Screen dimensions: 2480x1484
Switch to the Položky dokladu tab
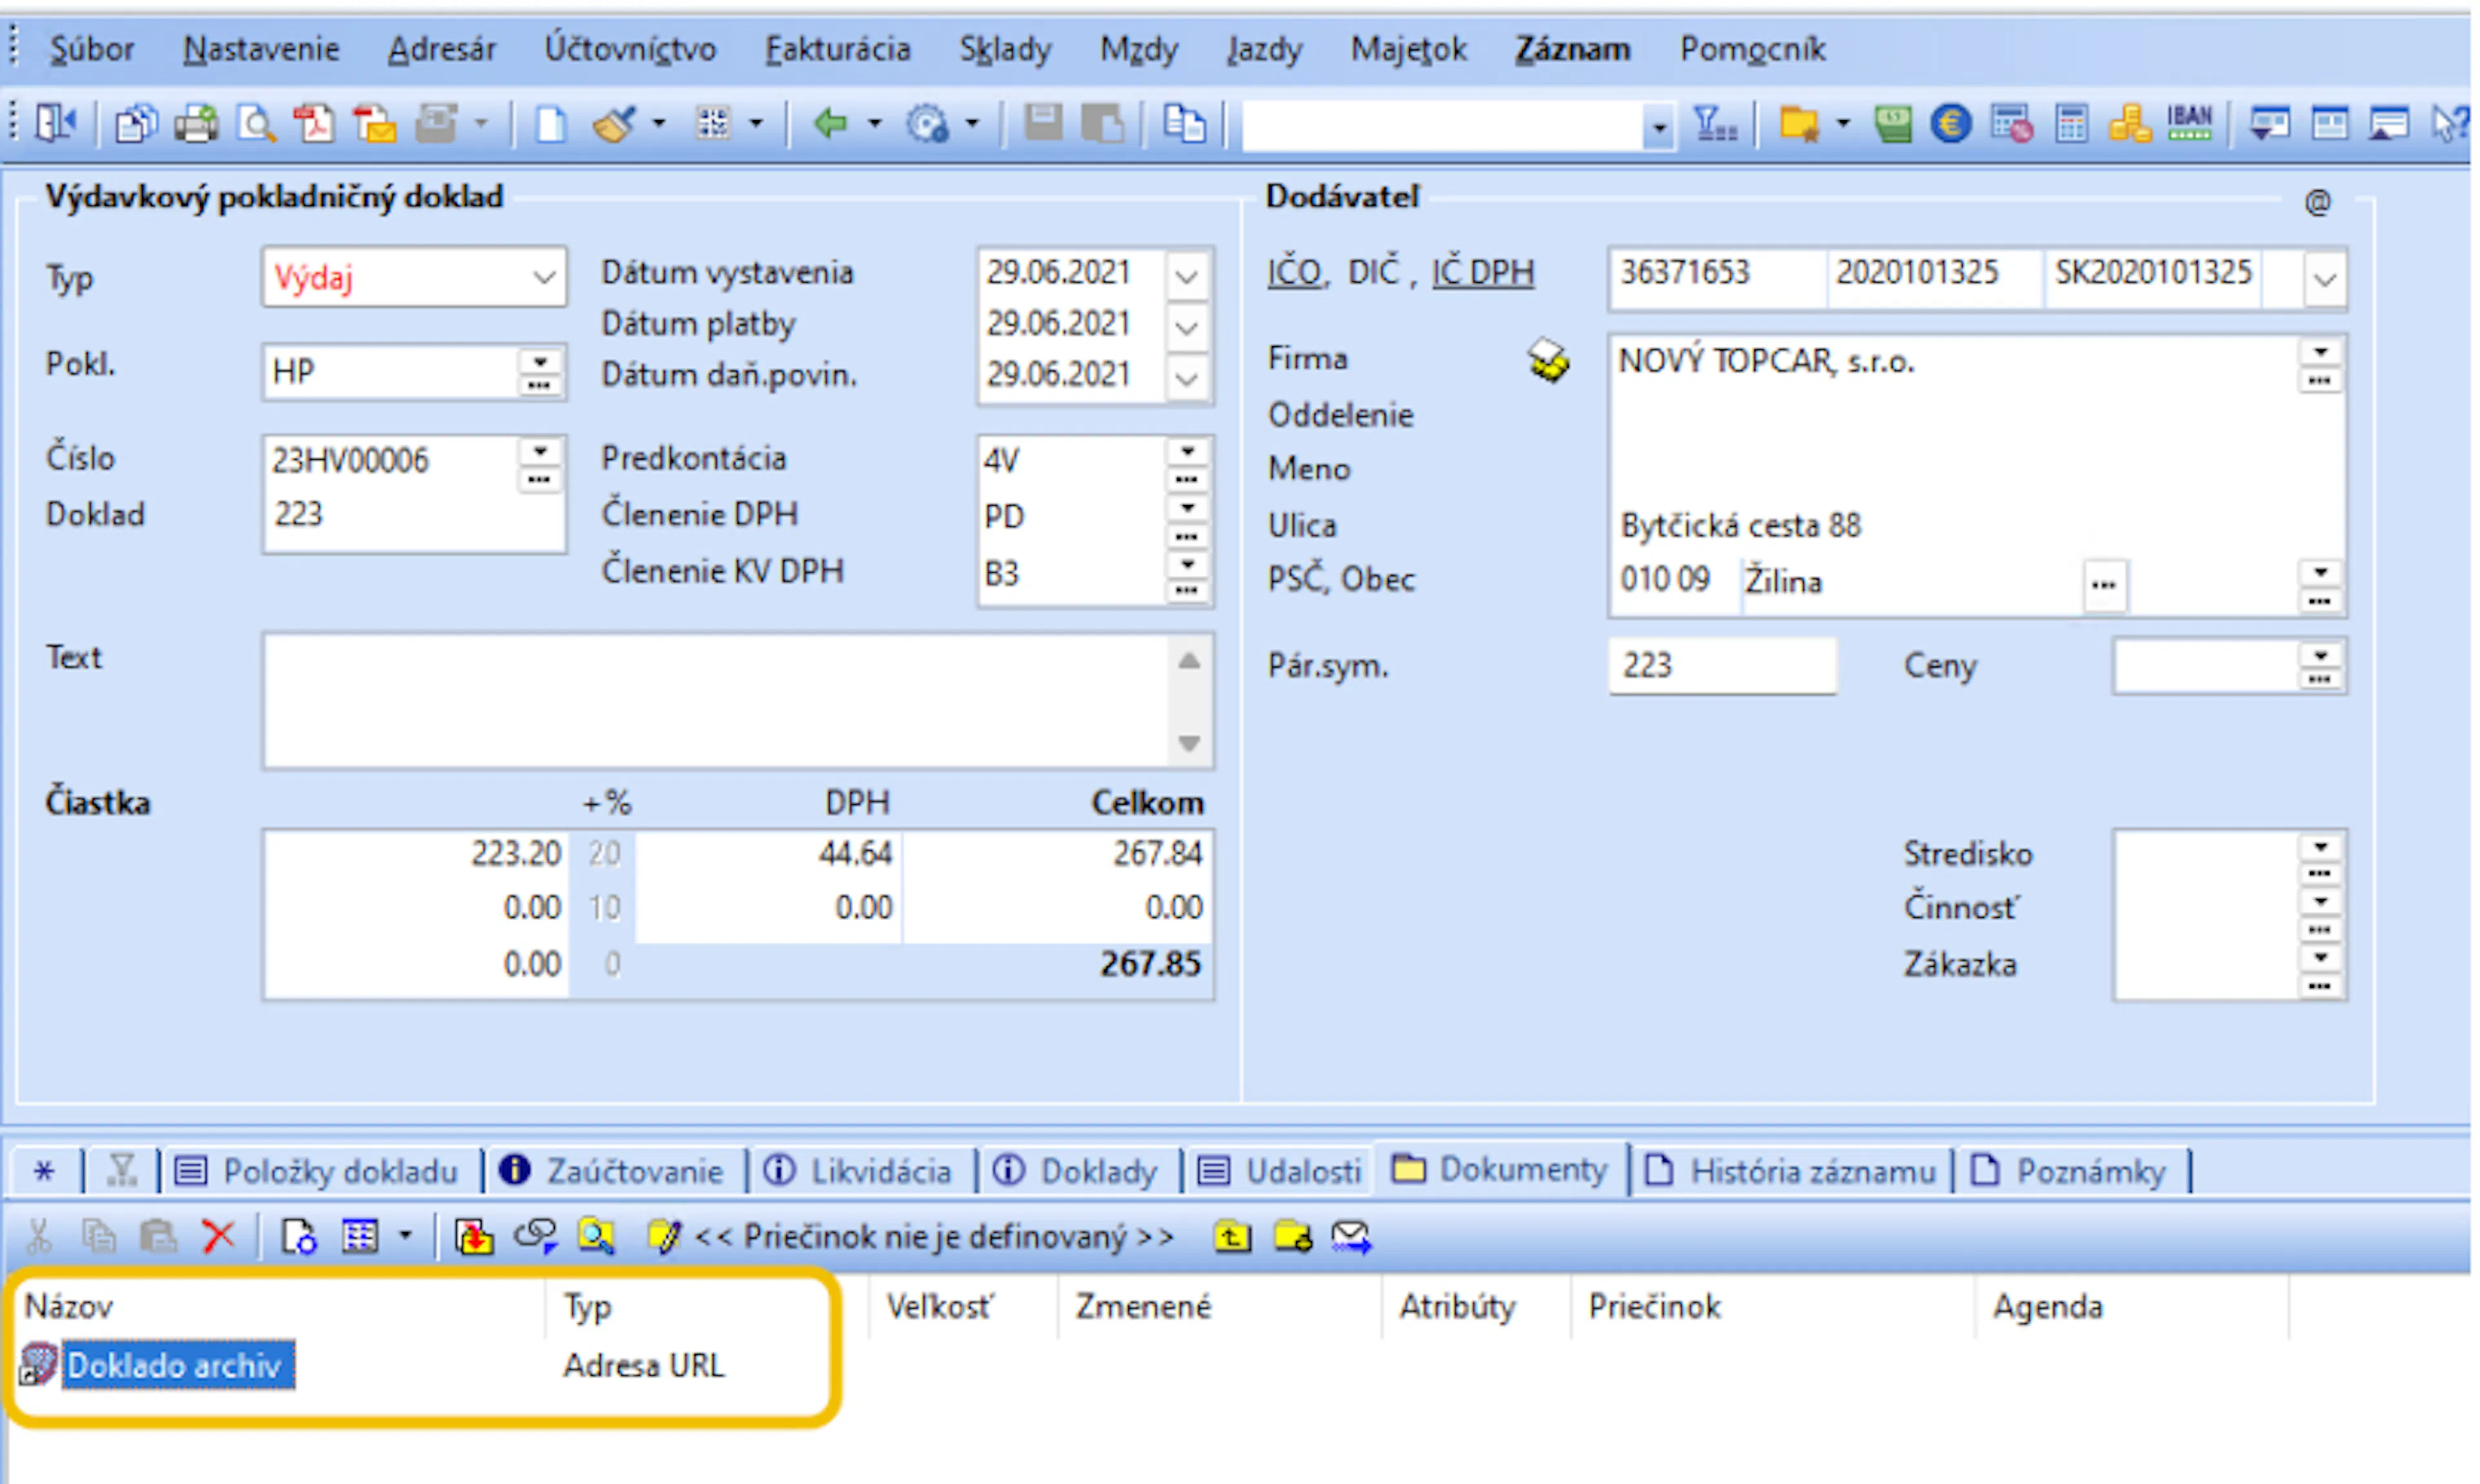[318, 1171]
